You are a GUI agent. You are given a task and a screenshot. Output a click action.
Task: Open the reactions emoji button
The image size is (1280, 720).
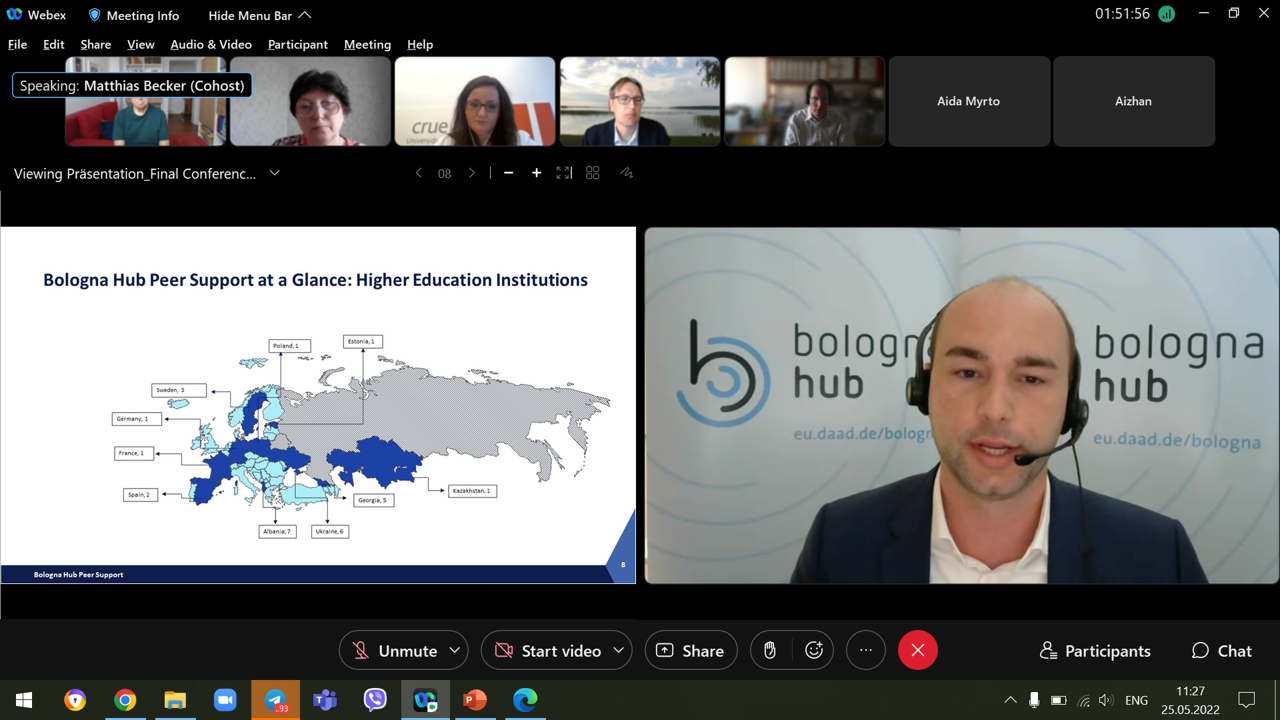coord(814,650)
